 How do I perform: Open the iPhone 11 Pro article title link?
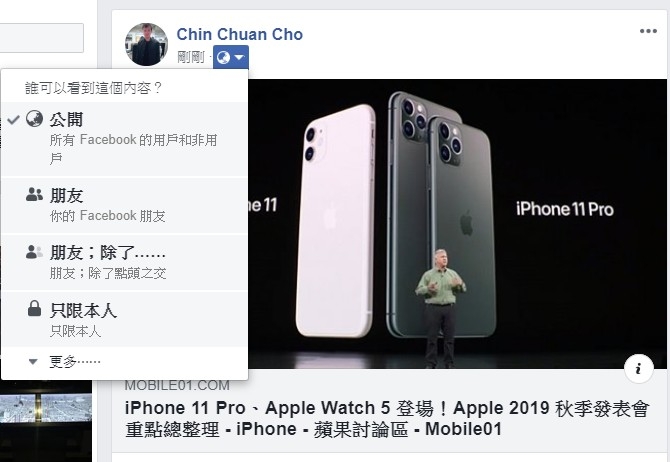tap(387, 418)
